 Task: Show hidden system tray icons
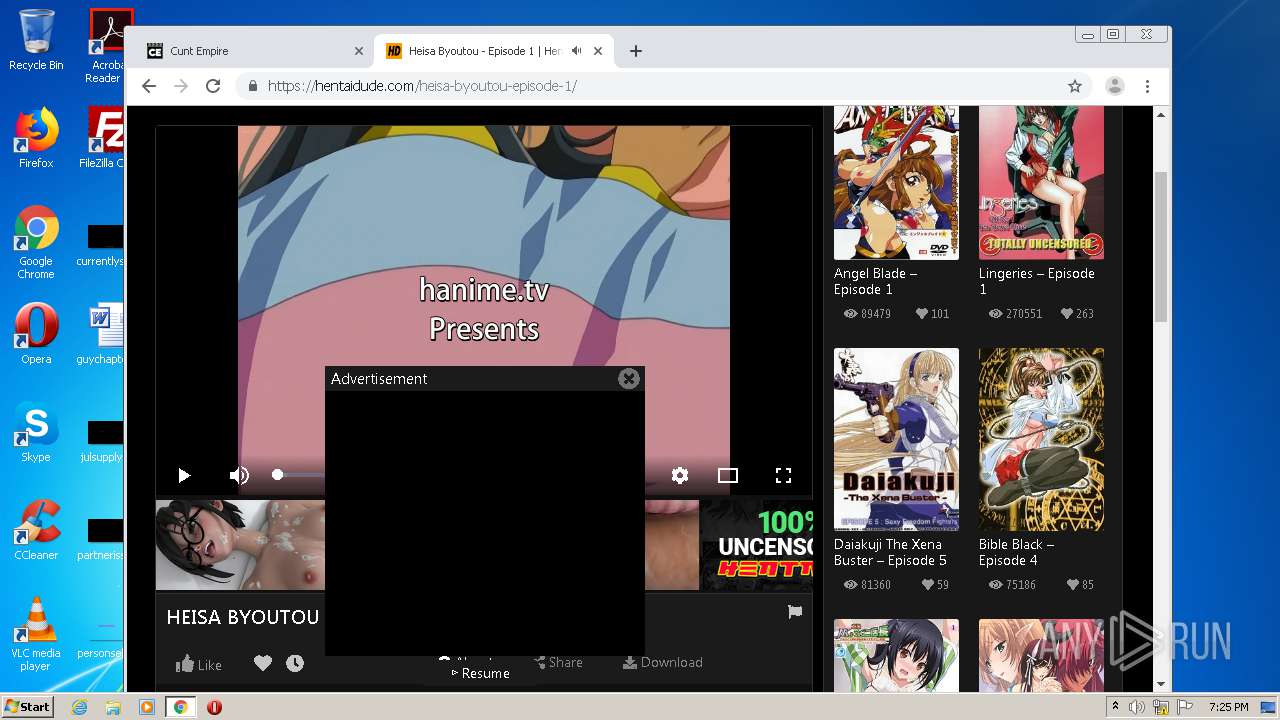(1115, 706)
